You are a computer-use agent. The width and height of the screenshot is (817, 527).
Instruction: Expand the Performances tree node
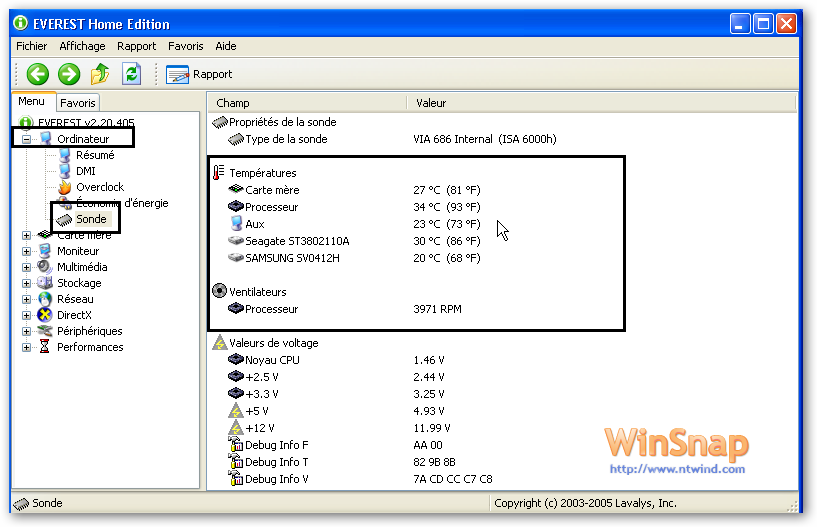[26, 347]
